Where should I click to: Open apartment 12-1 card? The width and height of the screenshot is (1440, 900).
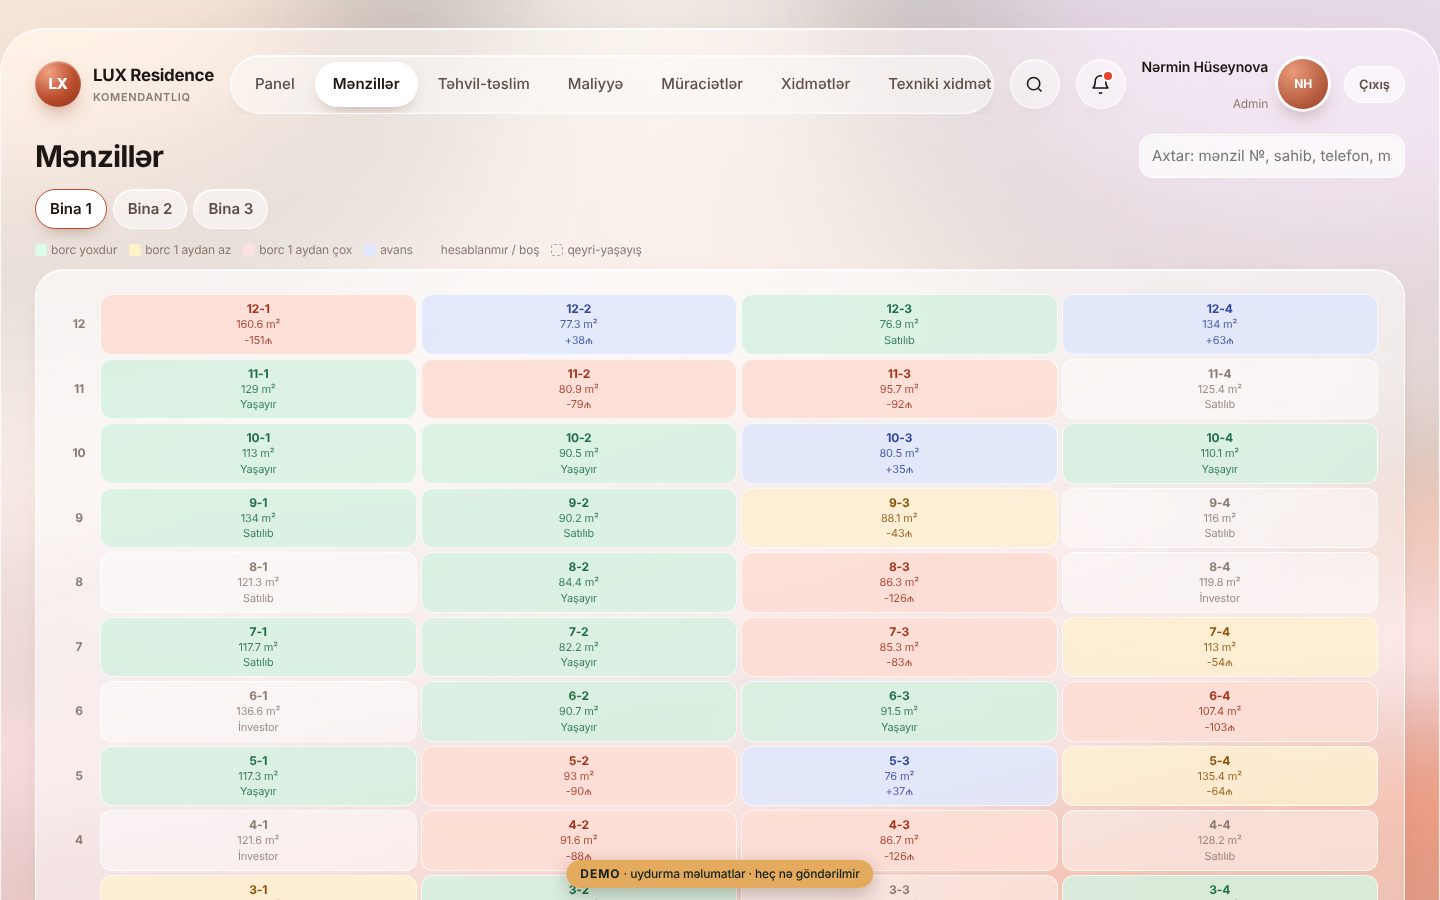click(258, 324)
